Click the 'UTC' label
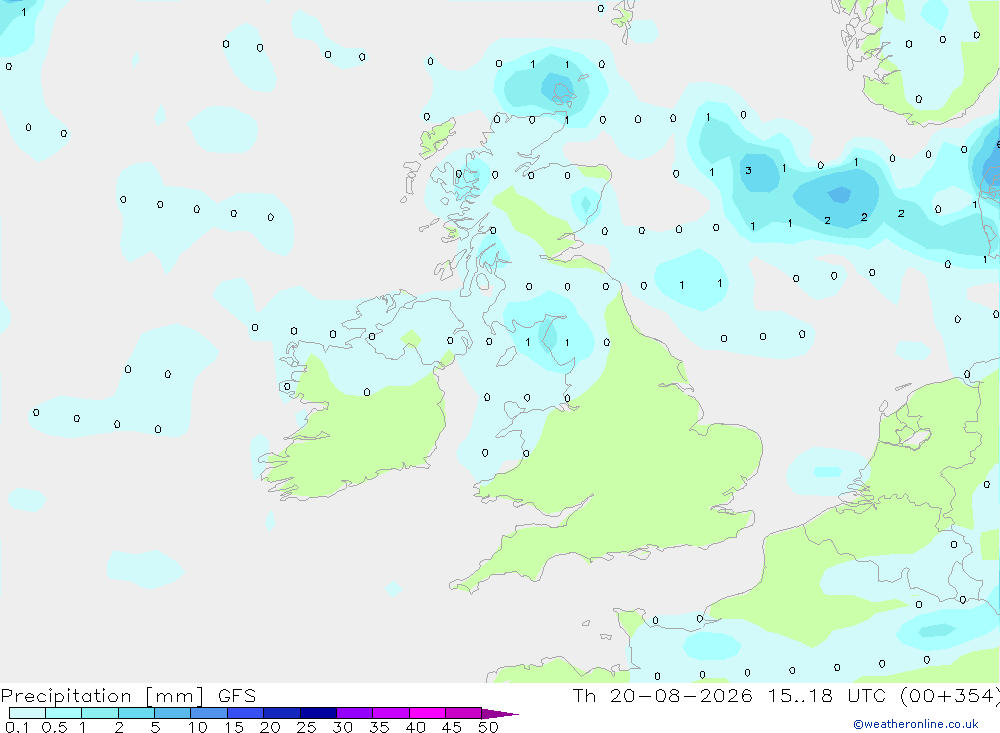Viewport: 1000px width, 733px height. (867, 695)
